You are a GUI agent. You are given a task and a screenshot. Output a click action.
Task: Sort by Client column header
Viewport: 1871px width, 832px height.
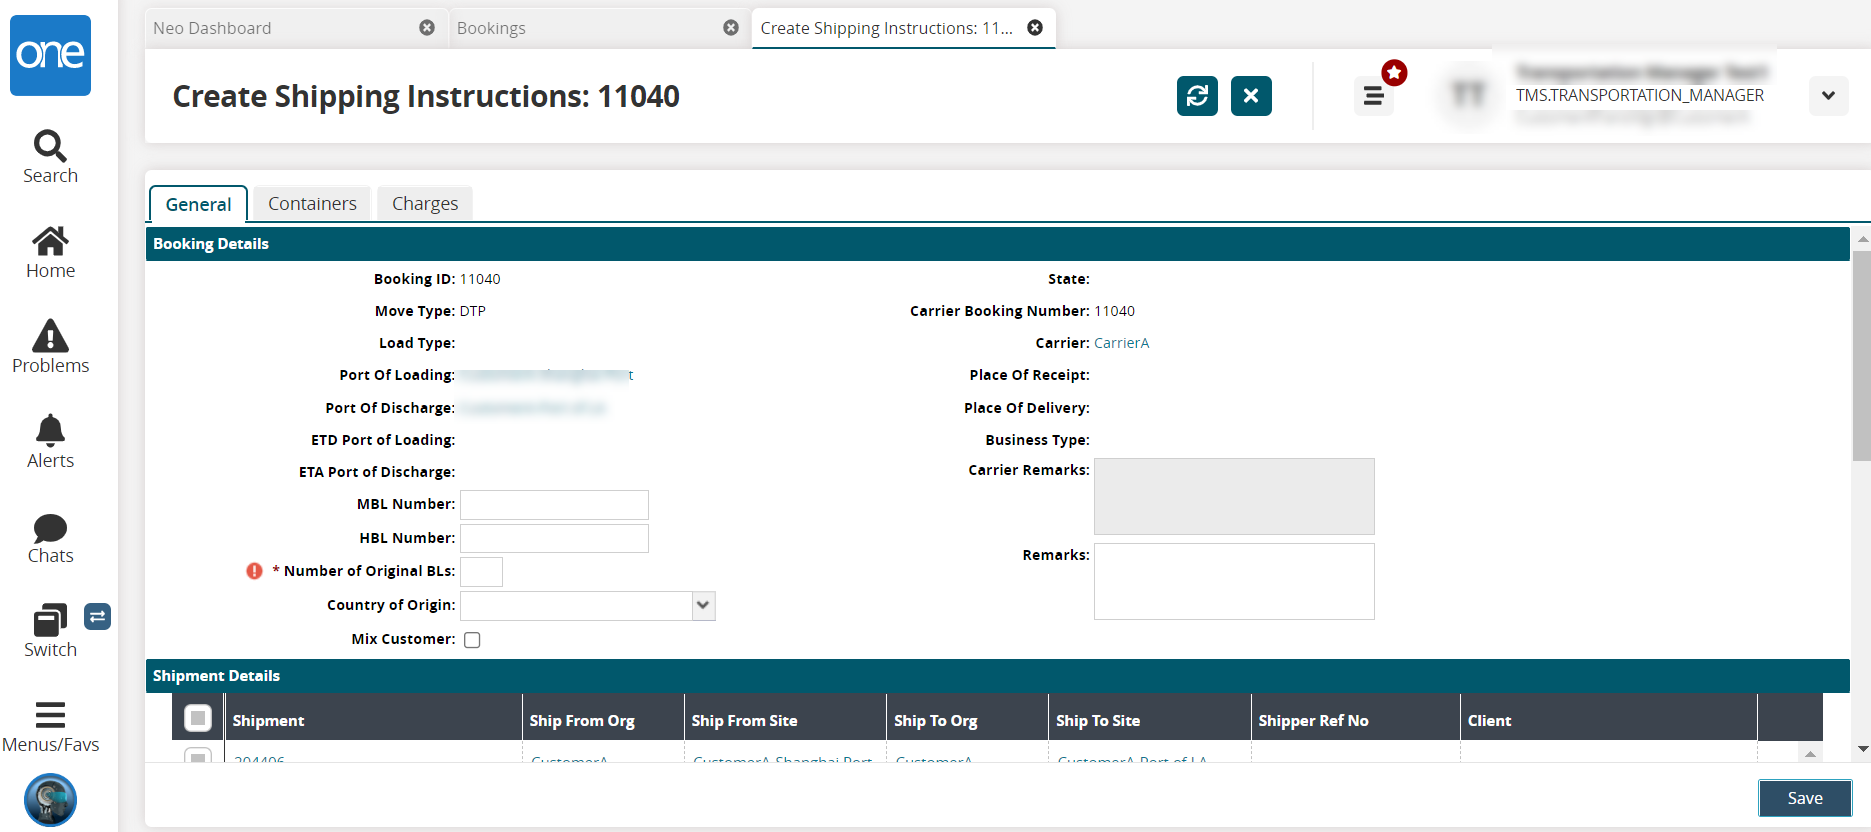(x=1609, y=720)
